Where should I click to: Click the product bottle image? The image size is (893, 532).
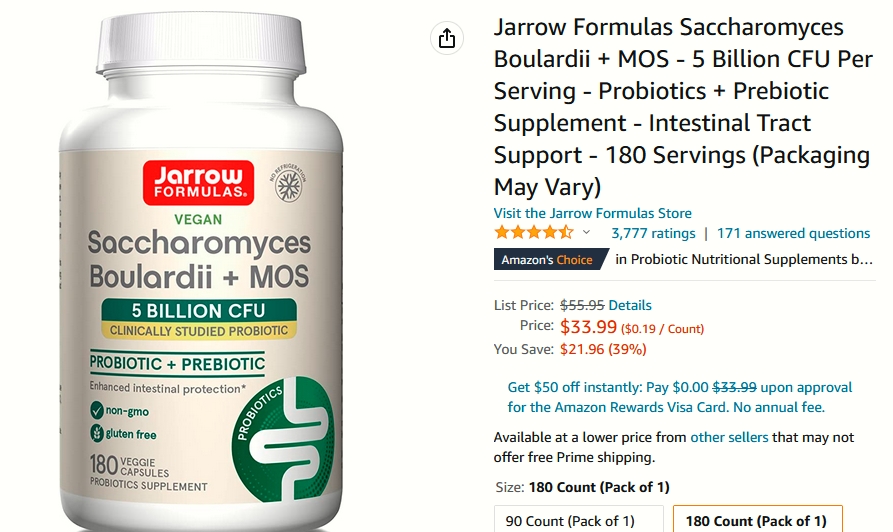click(x=200, y=271)
